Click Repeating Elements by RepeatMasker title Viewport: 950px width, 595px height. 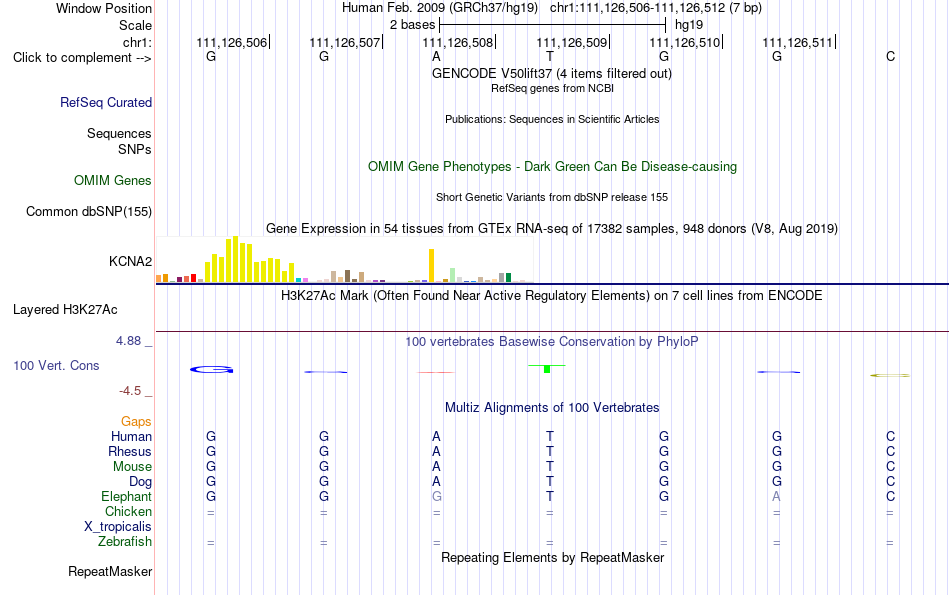pyautogui.click(x=553, y=557)
